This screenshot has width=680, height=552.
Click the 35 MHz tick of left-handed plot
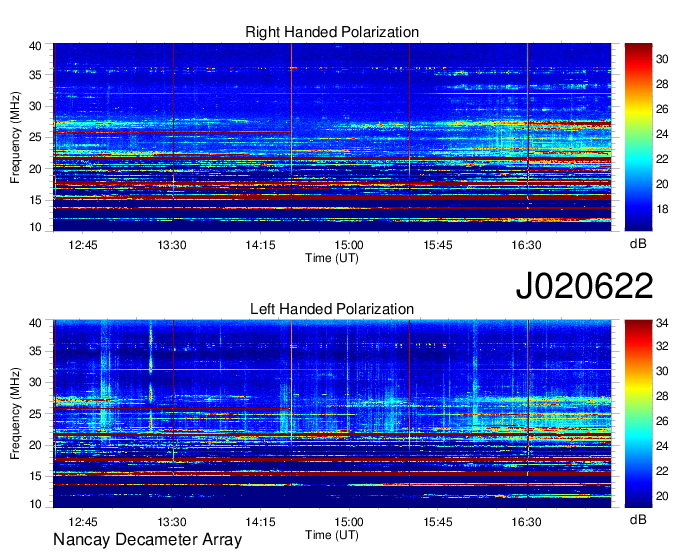tap(36, 351)
